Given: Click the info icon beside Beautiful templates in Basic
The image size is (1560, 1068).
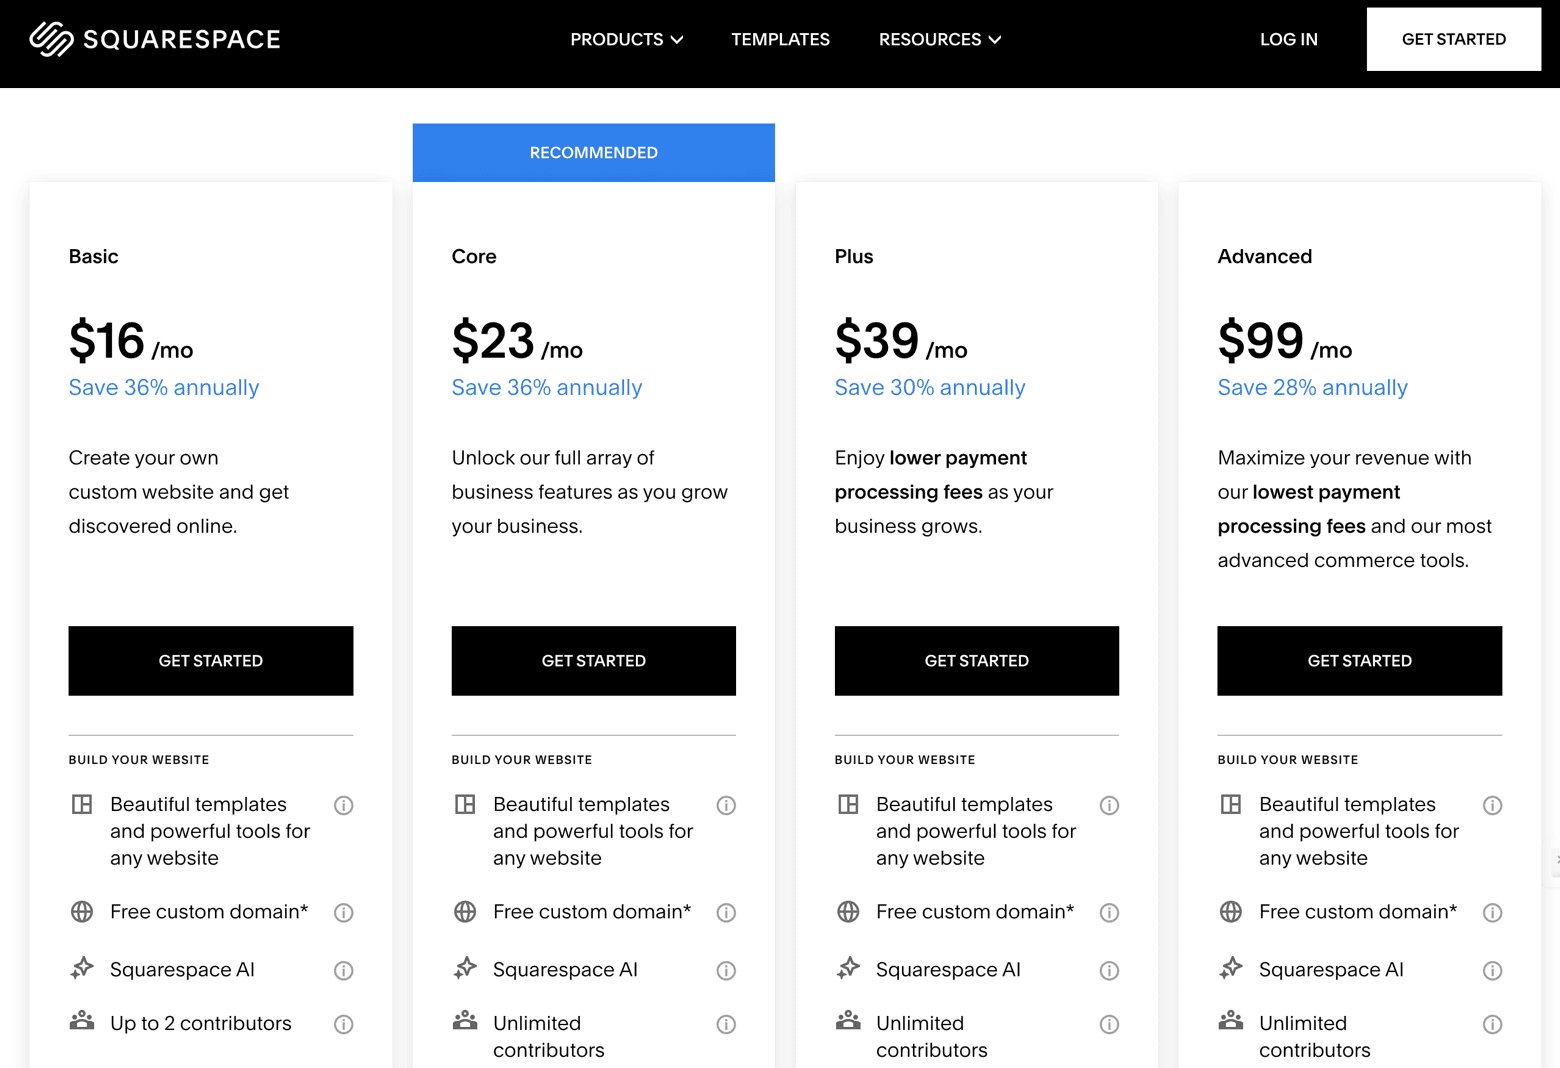Looking at the screenshot, I should 344,805.
